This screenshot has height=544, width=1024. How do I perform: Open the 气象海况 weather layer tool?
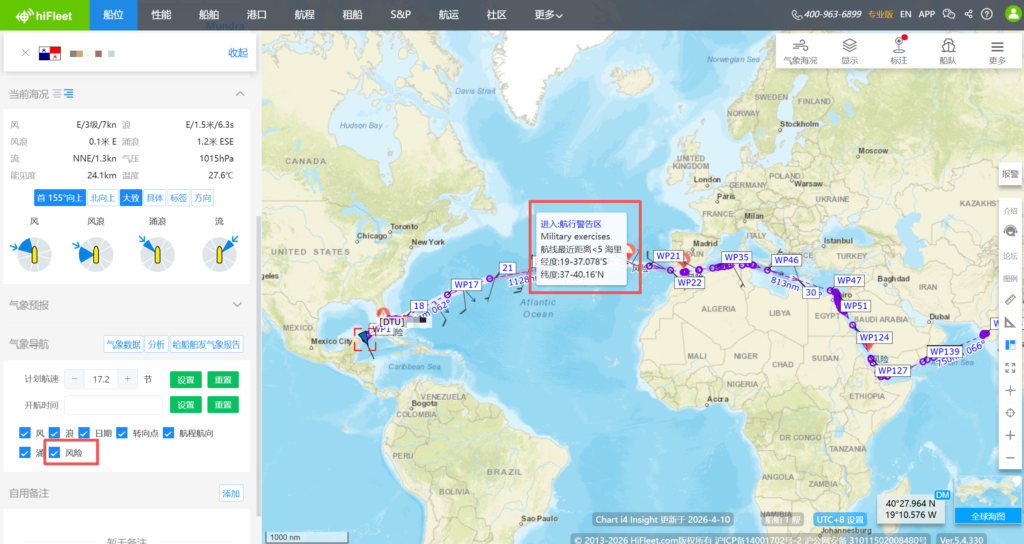coord(800,51)
